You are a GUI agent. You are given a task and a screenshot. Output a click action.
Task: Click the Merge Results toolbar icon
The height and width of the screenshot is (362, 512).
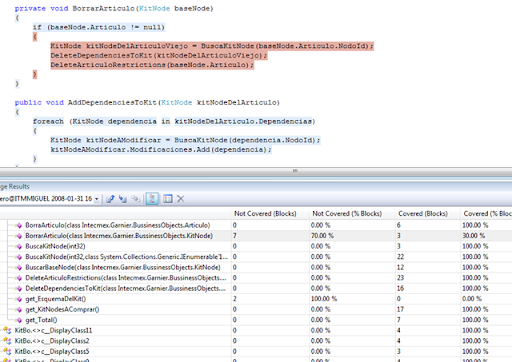135,199
